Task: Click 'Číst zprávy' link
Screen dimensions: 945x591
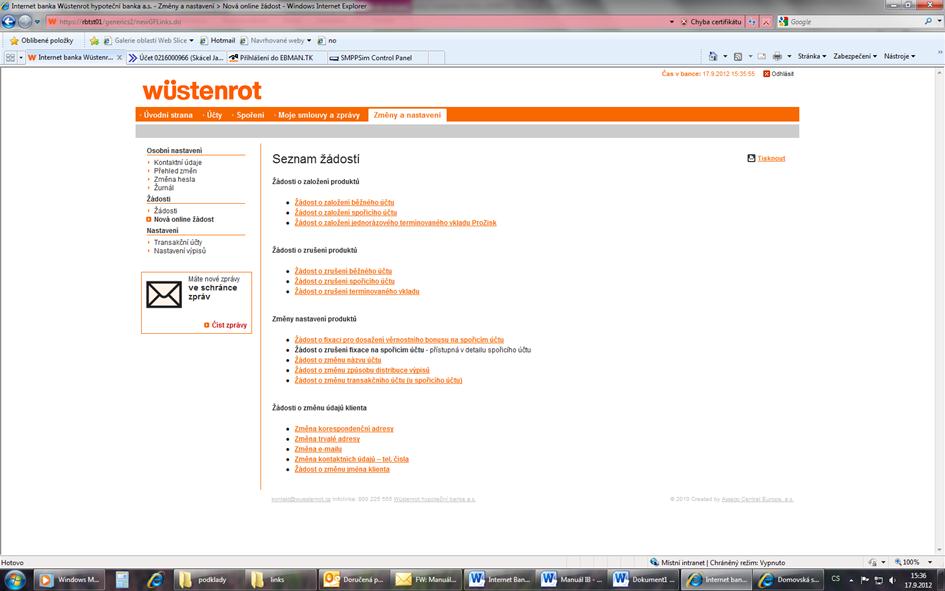Action: pyautogui.click(x=229, y=325)
